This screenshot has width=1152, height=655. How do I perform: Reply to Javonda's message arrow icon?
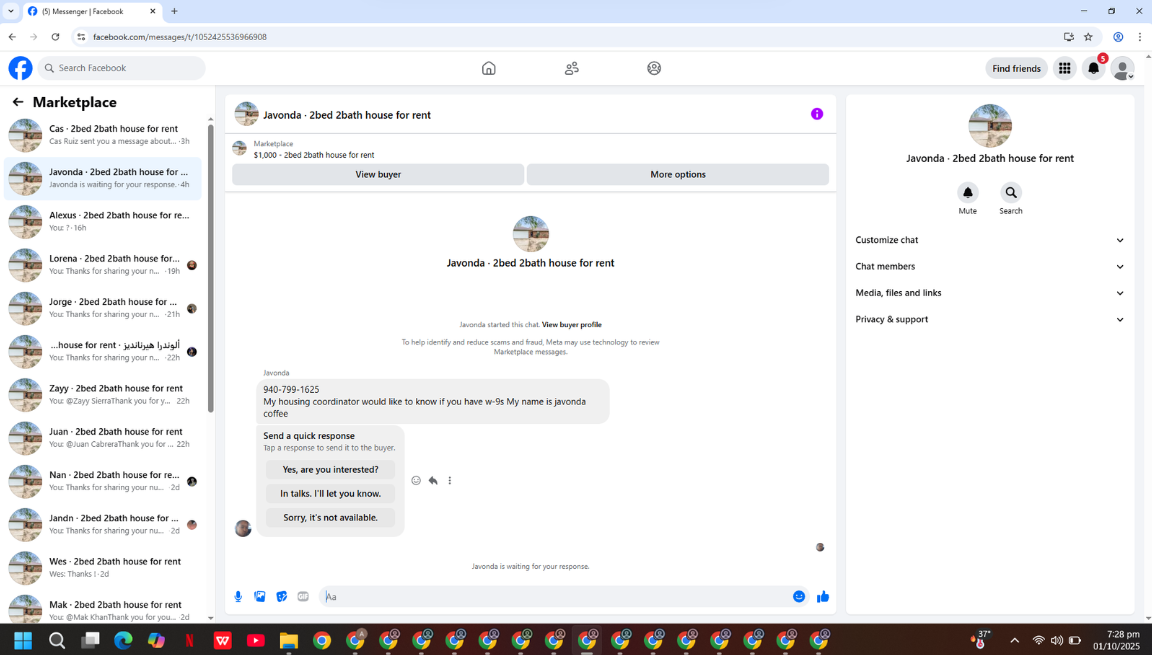point(433,480)
